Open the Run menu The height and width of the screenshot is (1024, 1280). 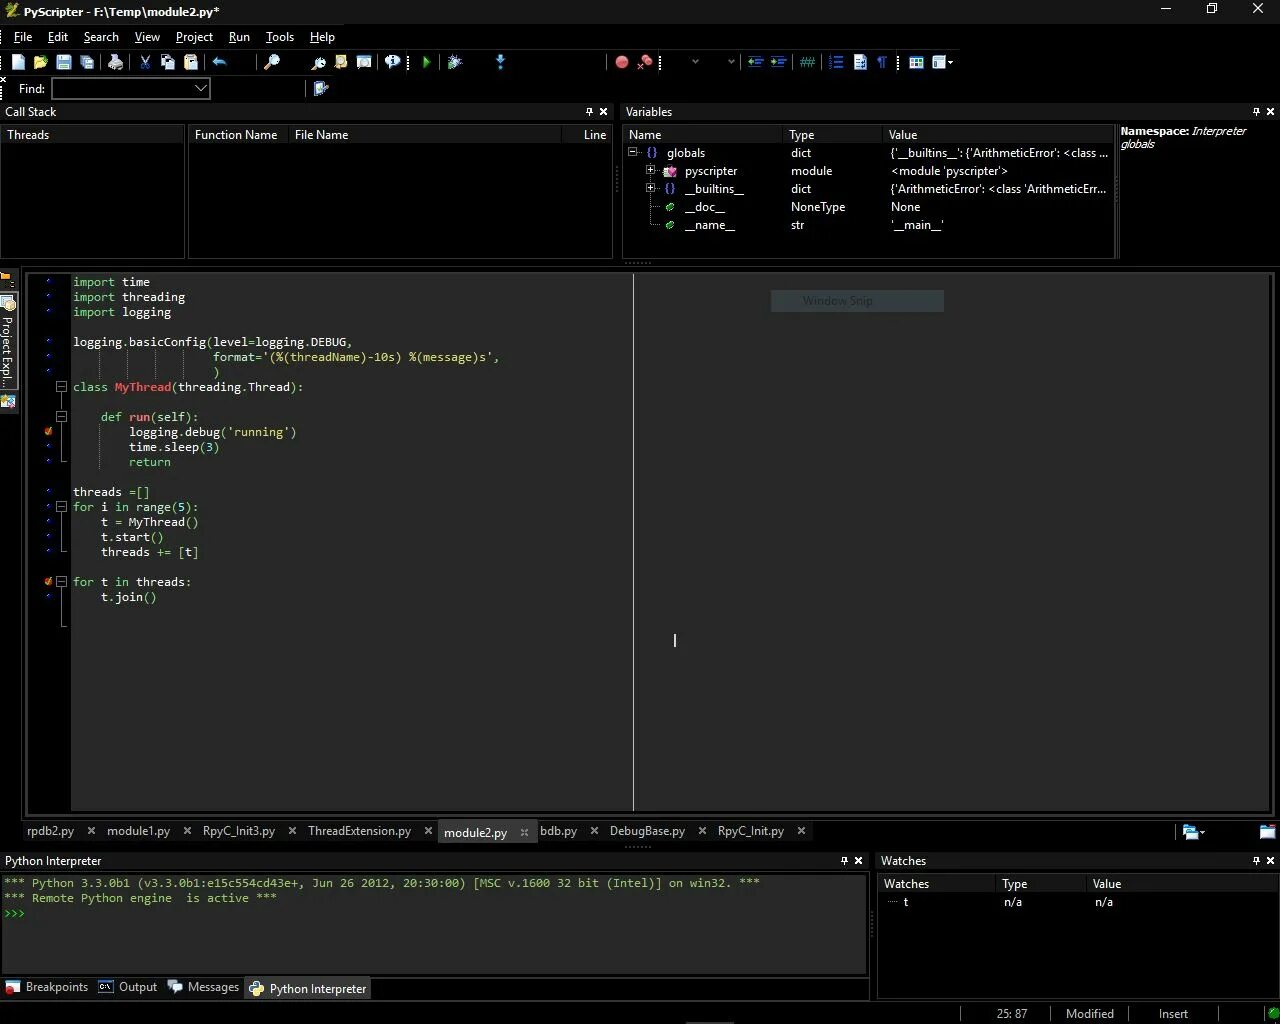click(239, 37)
